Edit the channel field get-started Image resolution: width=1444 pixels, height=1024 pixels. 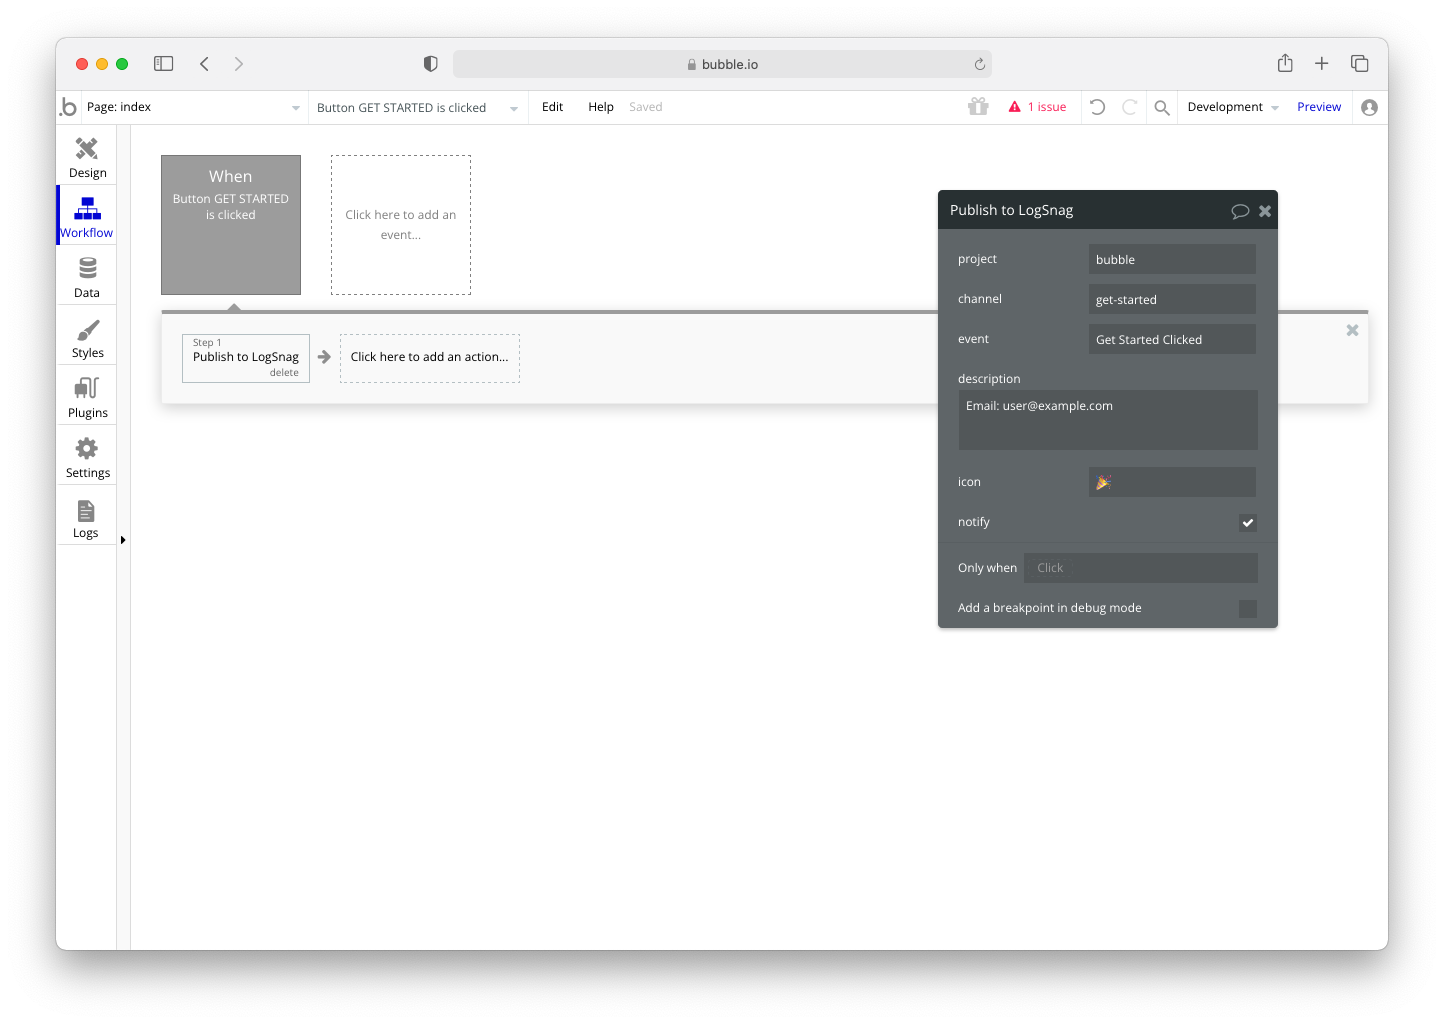[x=1172, y=299]
